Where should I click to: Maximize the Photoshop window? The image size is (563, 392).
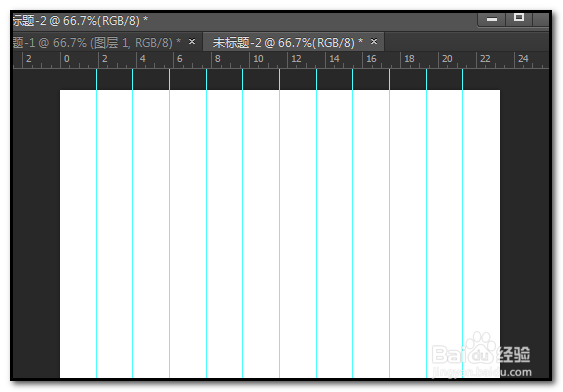click(519, 18)
